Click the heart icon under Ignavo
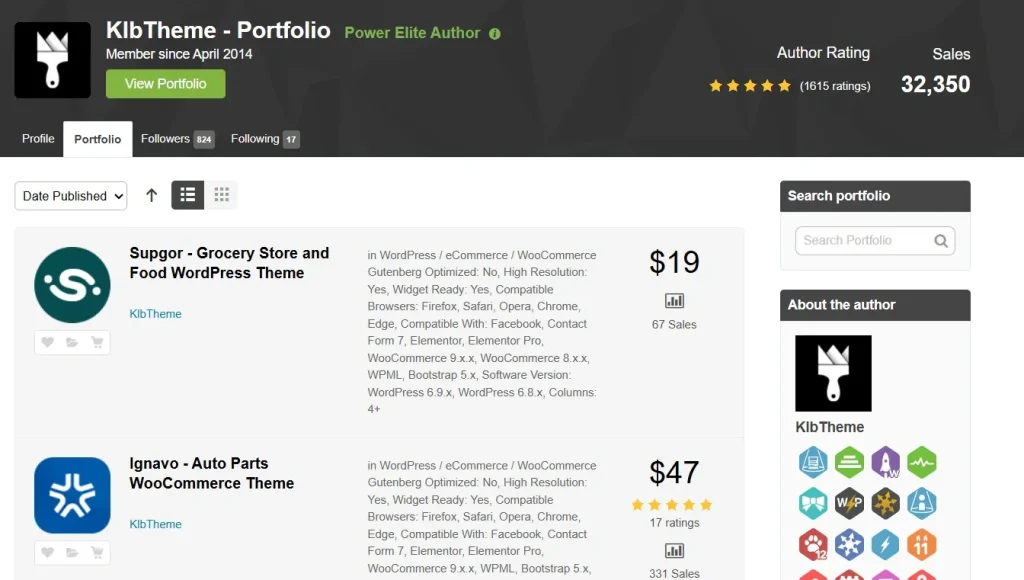Screen dimensions: 1024x580 click(x=47, y=553)
